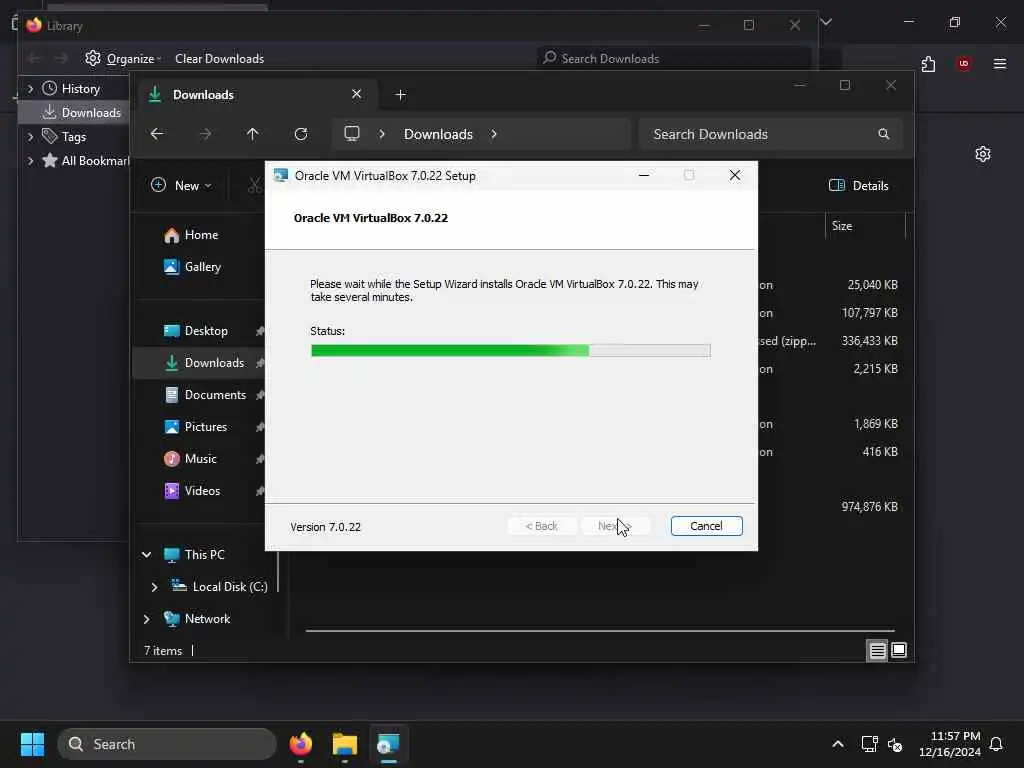Click Search Downloads in Library window
The image size is (1024, 768).
674,58
